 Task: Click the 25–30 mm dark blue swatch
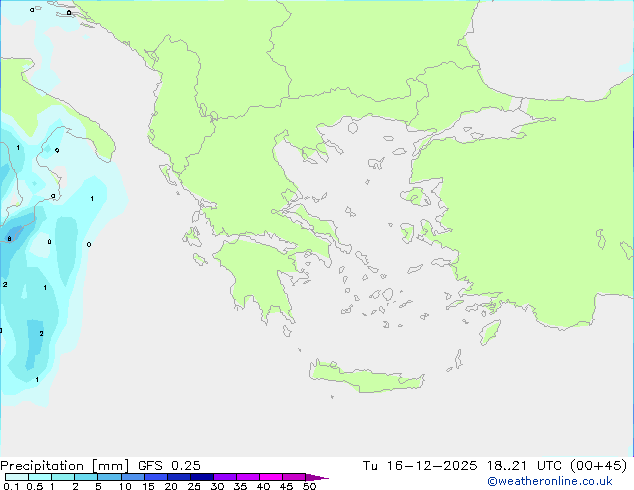click(x=201, y=477)
